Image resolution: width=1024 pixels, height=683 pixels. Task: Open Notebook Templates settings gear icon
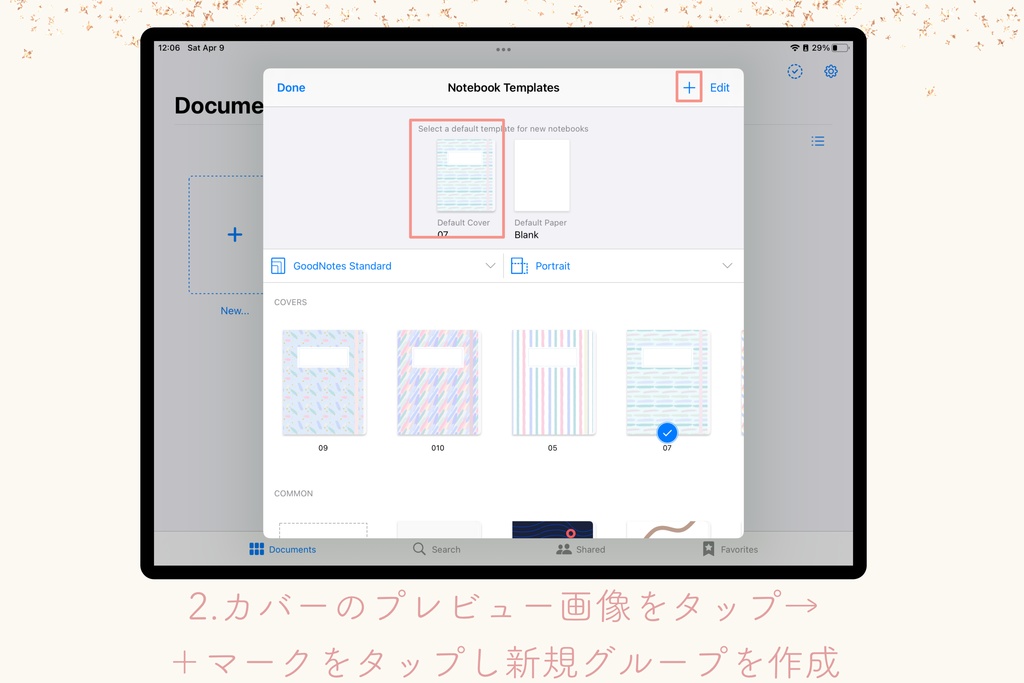[830, 71]
